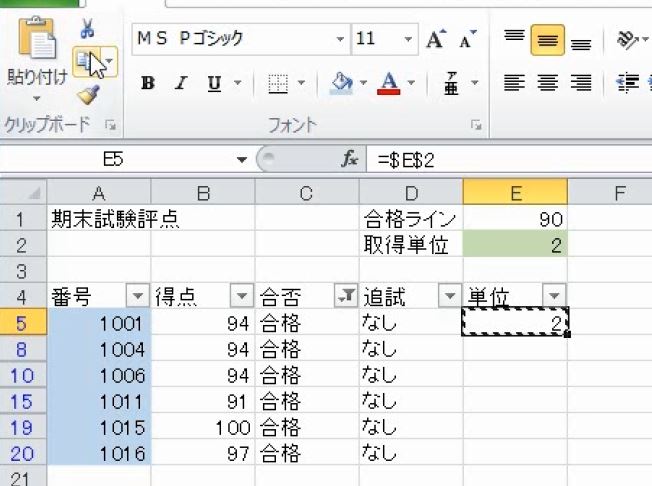The height and width of the screenshot is (486, 652).
Task: Toggle Italic formatting
Action: (x=181, y=83)
